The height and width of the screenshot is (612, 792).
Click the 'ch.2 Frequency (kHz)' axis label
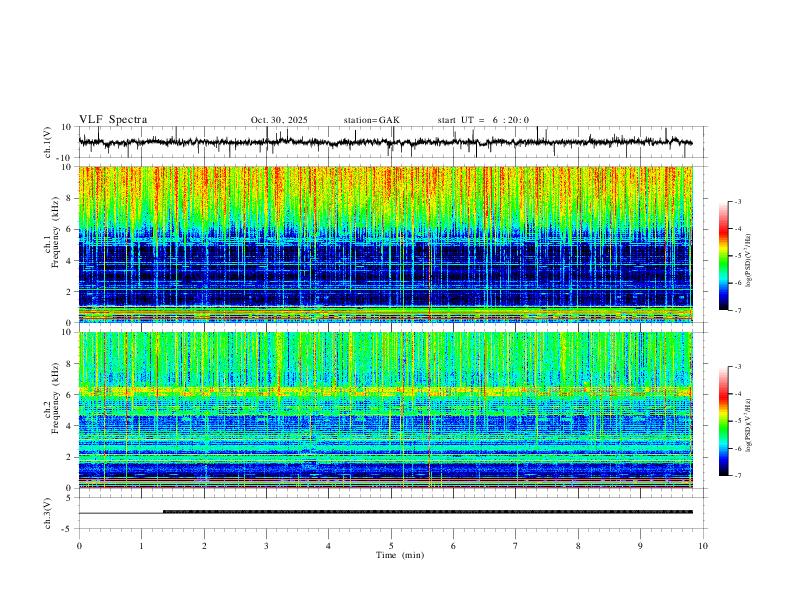[51, 398]
